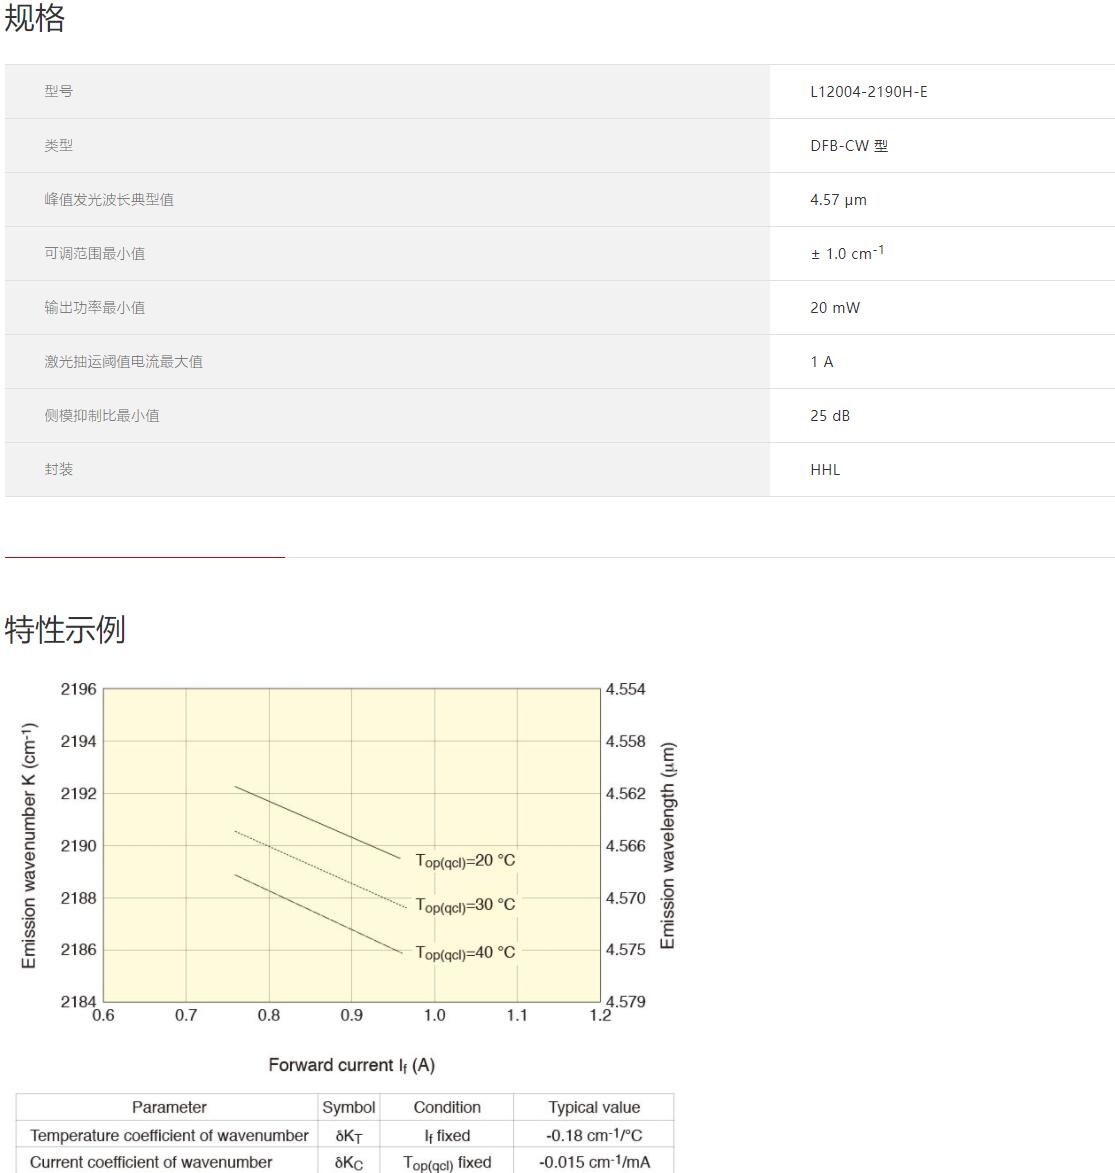Click the HHL package value
The image size is (1115, 1173).
pos(824,470)
